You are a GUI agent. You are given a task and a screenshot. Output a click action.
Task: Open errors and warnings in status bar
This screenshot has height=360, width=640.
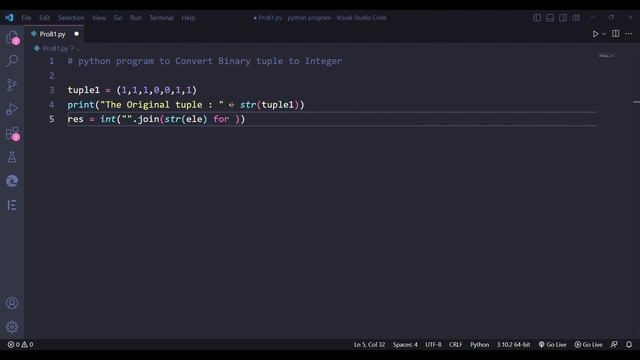(x=20, y=344)
